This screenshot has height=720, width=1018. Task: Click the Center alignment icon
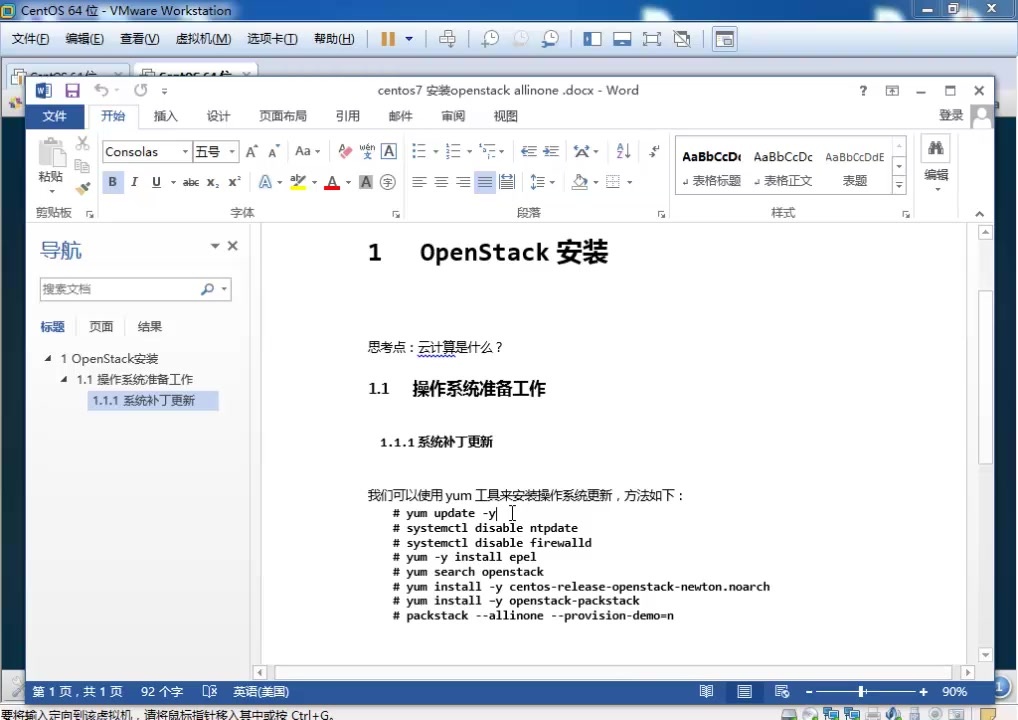(441, 182)
